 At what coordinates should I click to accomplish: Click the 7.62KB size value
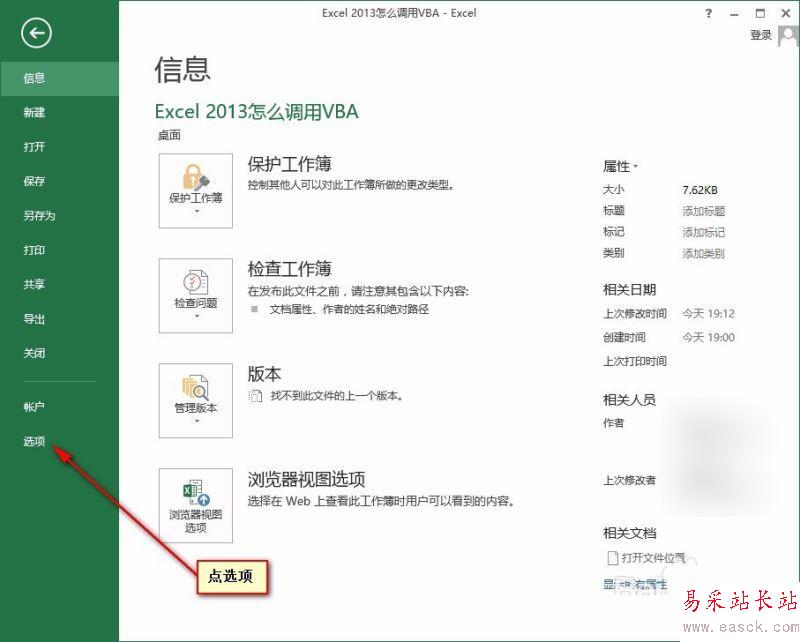pyautogui.click(x=700, y=190)
